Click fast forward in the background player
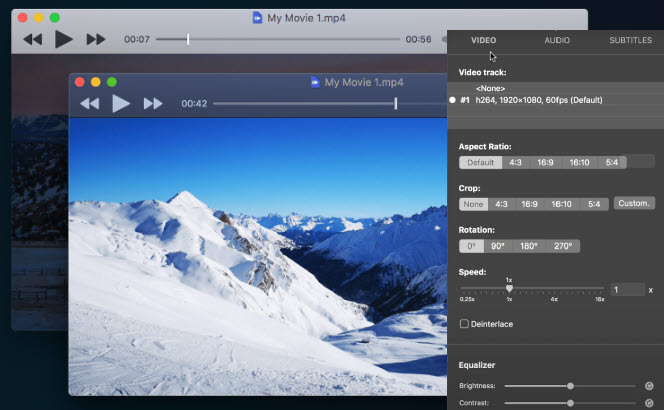The image size is (664, 410). tap(96, 39)
